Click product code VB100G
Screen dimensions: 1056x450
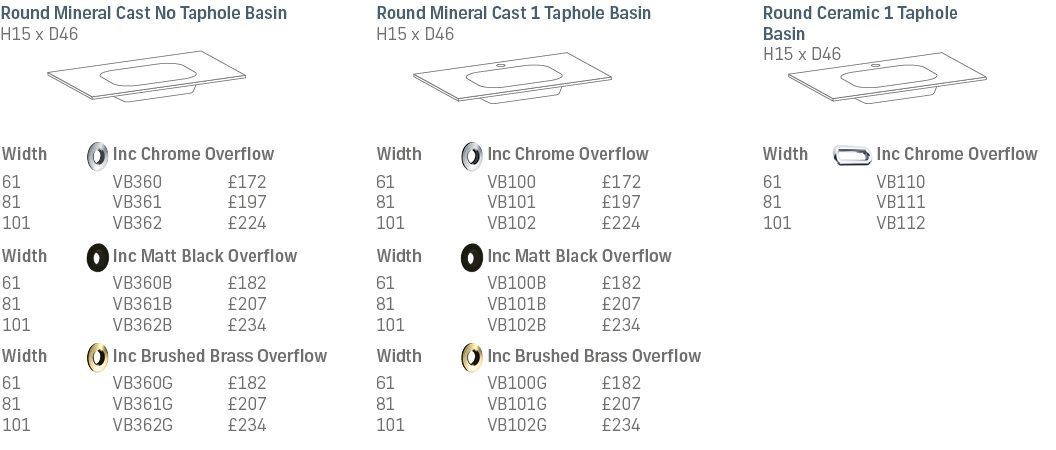coord(517,383)
